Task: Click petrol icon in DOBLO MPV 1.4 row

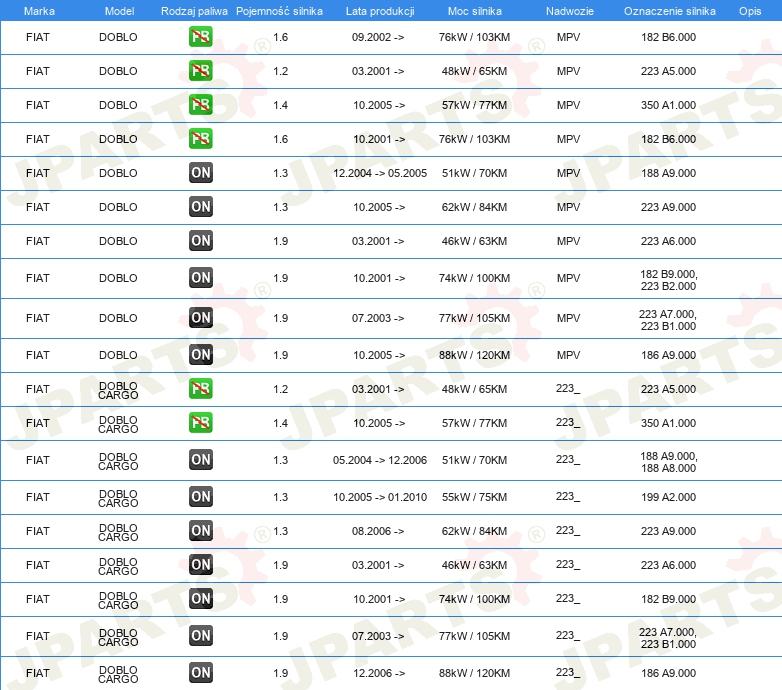Action: [x=200, y=105]
